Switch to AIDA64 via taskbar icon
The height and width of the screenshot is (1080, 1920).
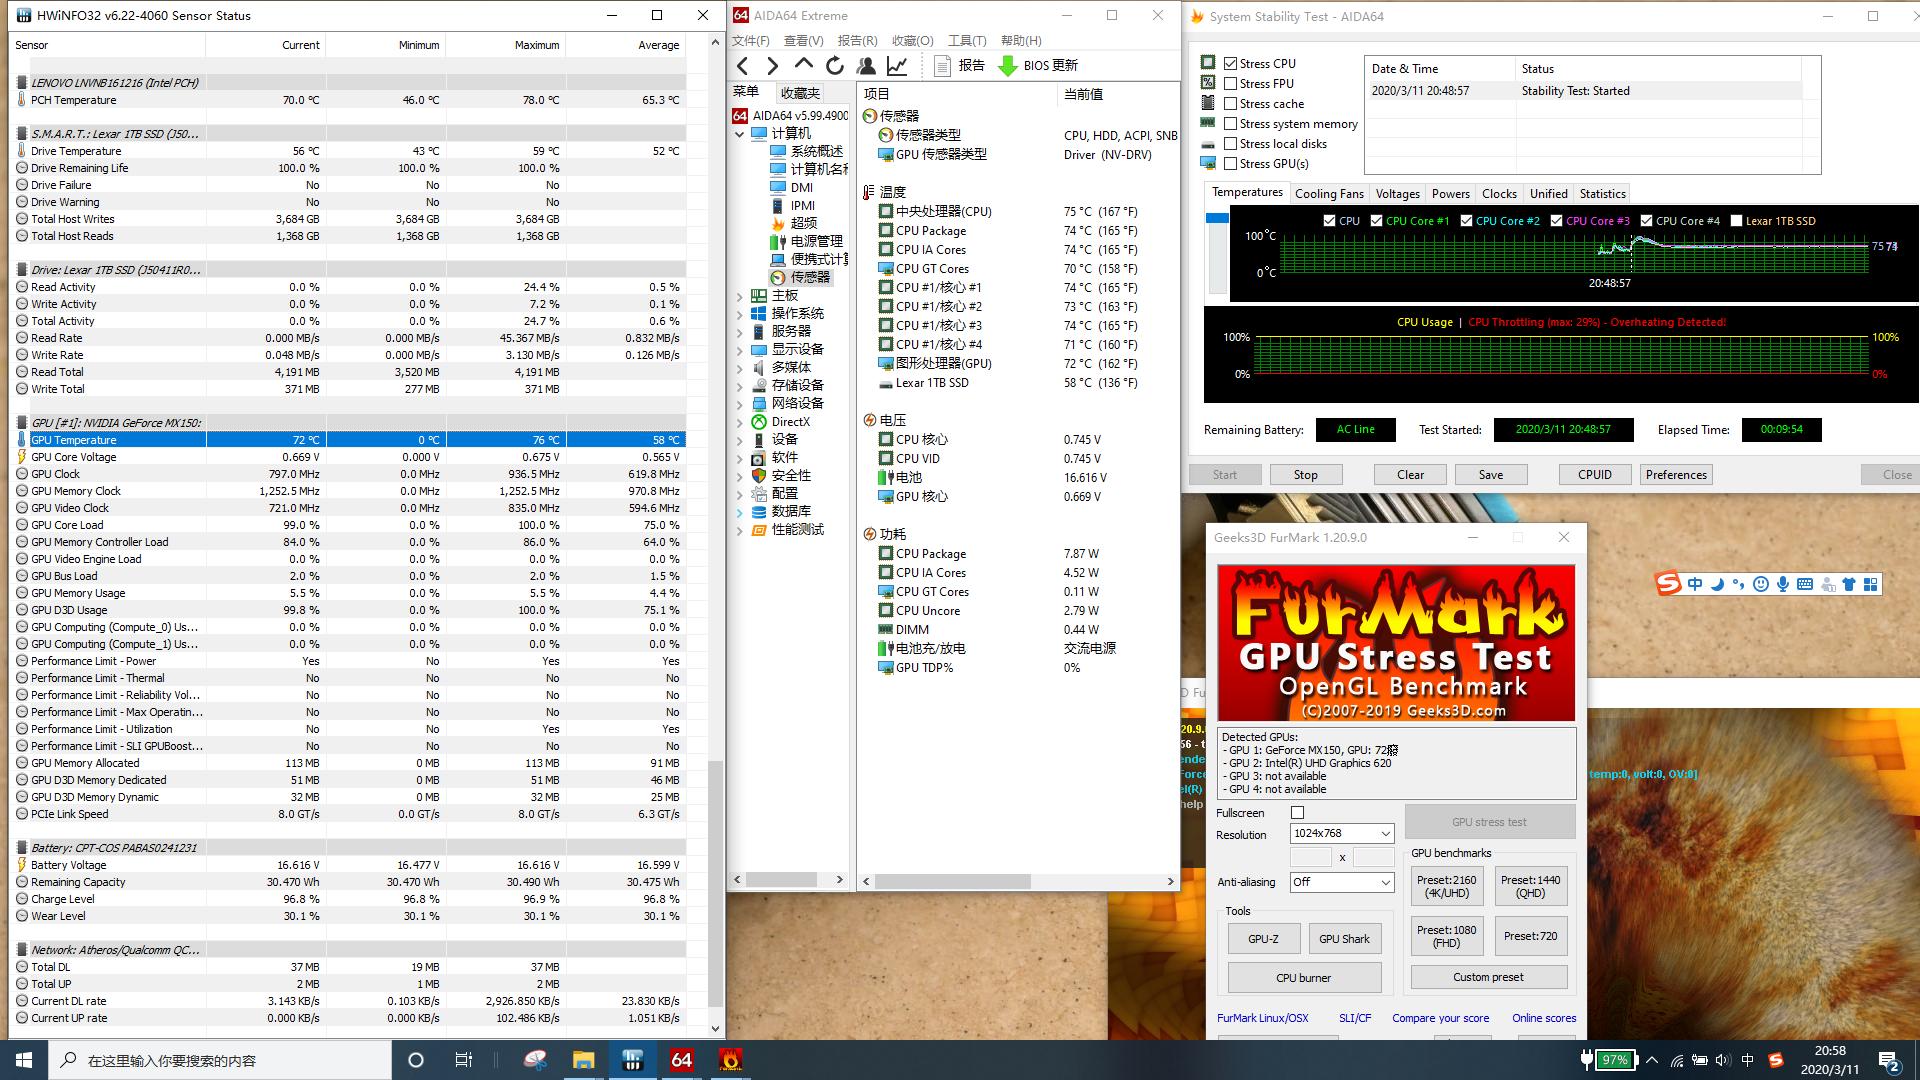pos(681,1060)
